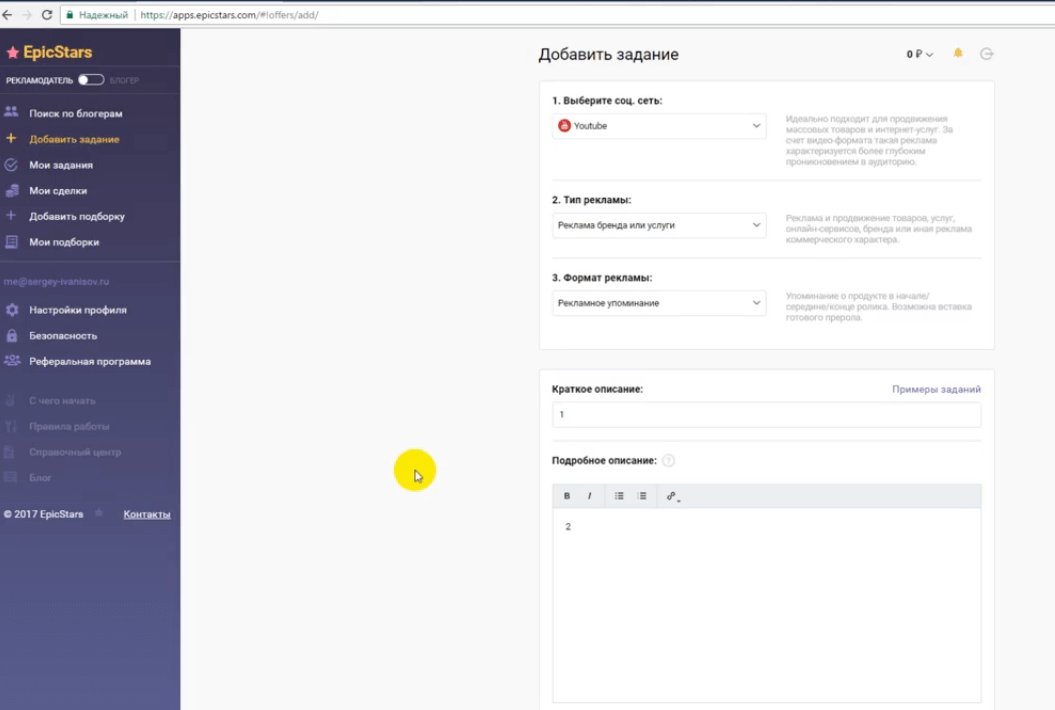
Task: Click the logout icon in header
Action: 986,54
